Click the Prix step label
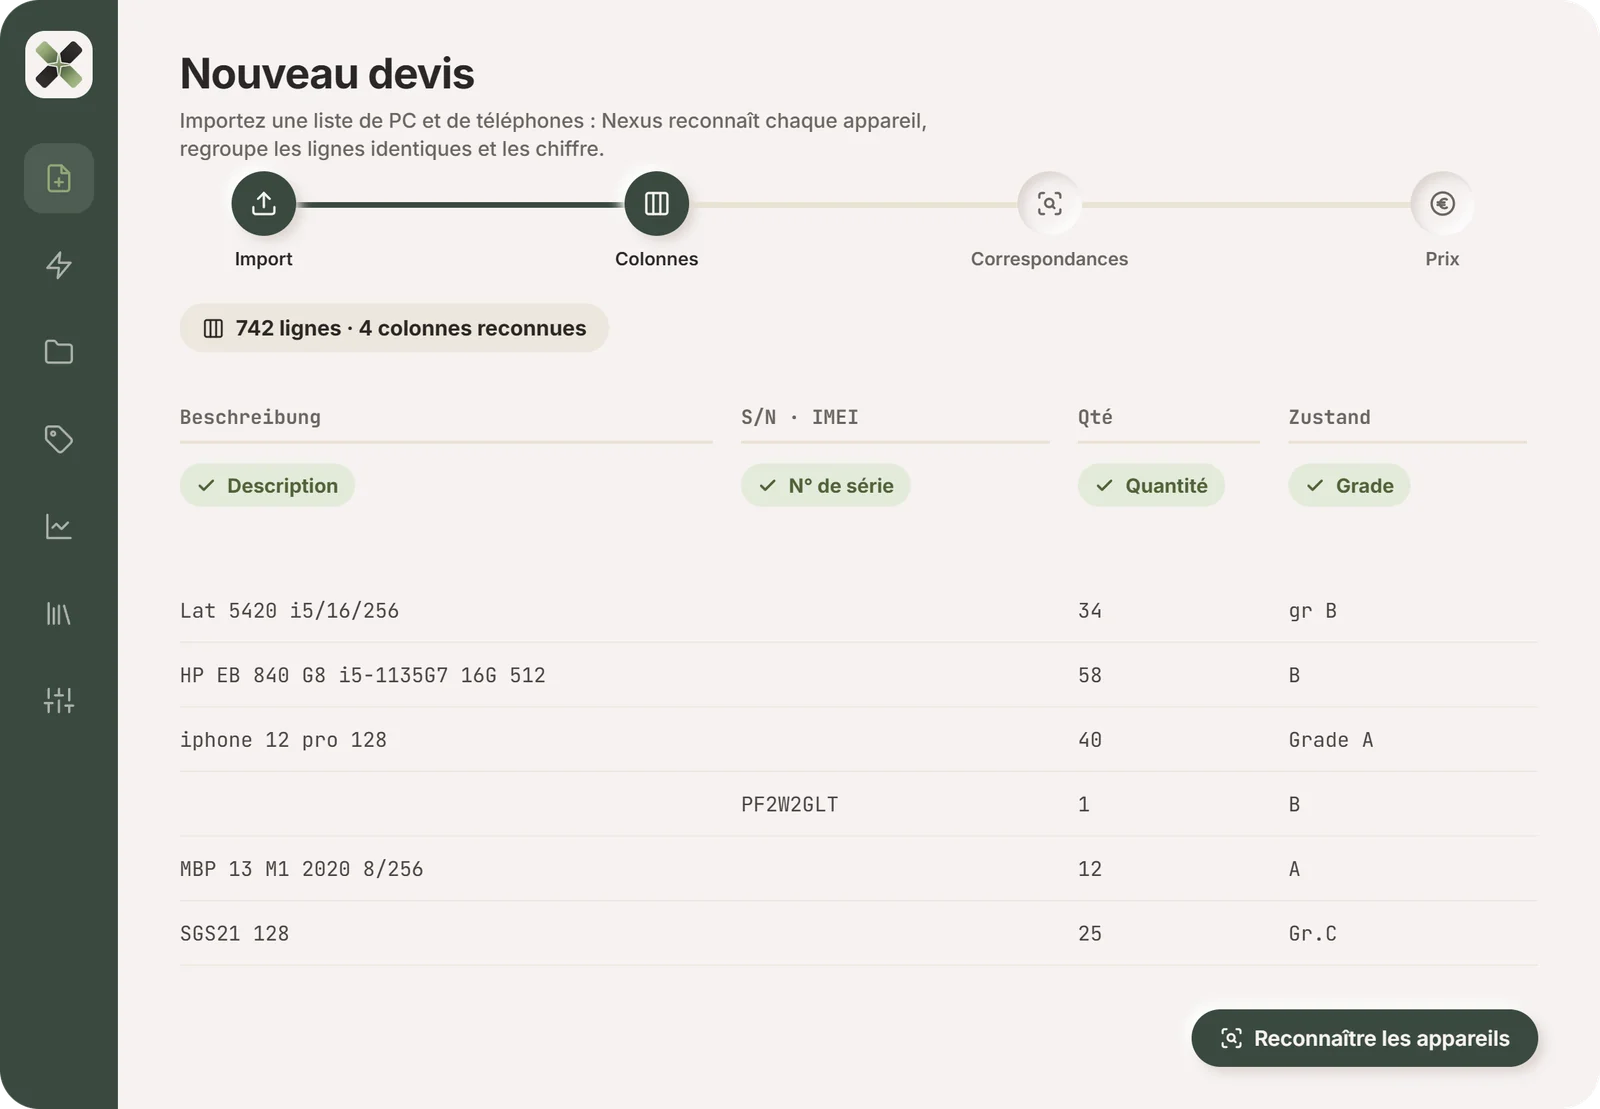The width and height of the screenshot is (1600, 1109). click(1442, 259)
